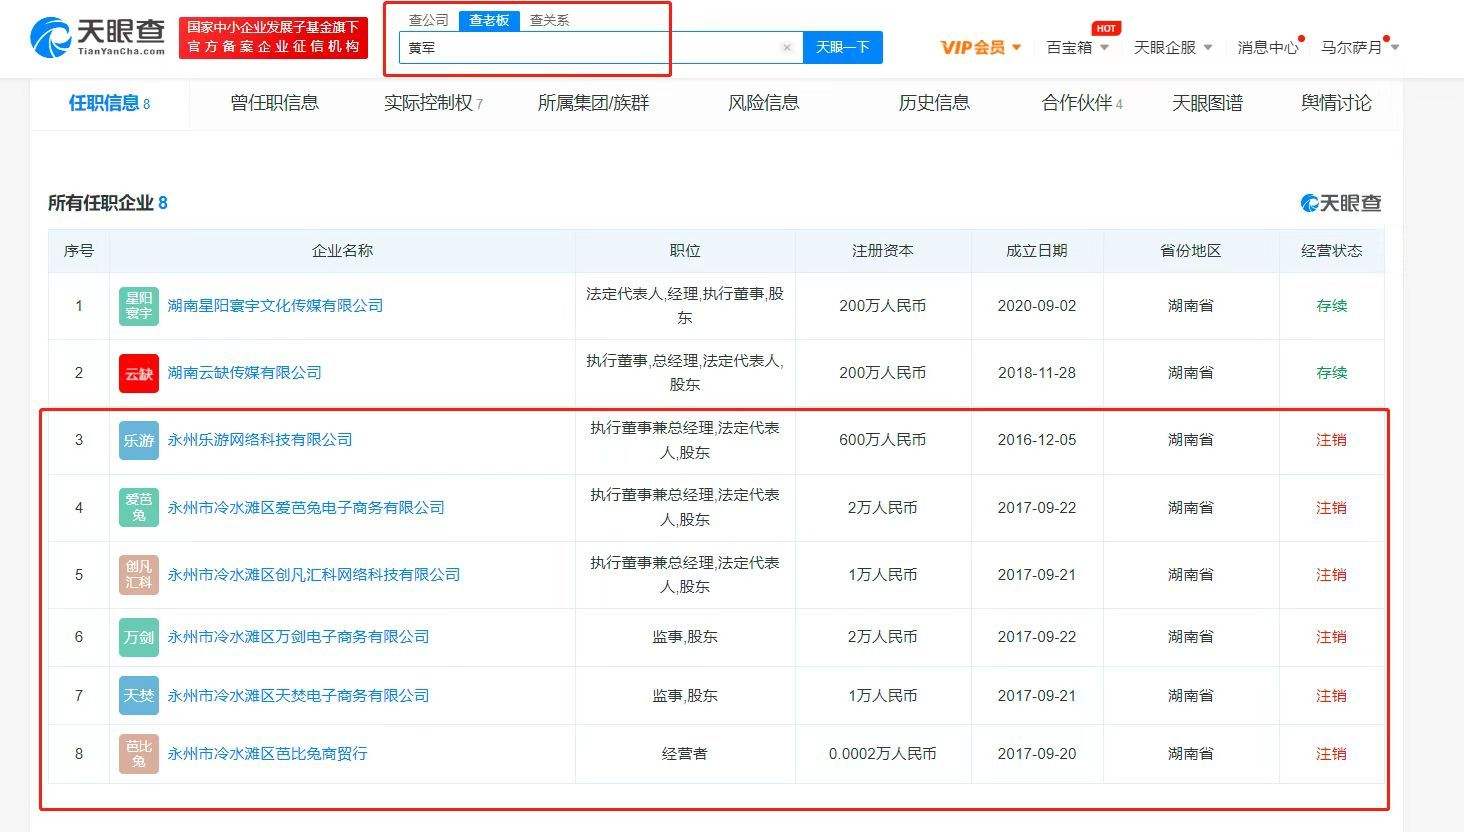Click the red 云缺 company logo
This screenshot has width=1464, height=832.
138,373
